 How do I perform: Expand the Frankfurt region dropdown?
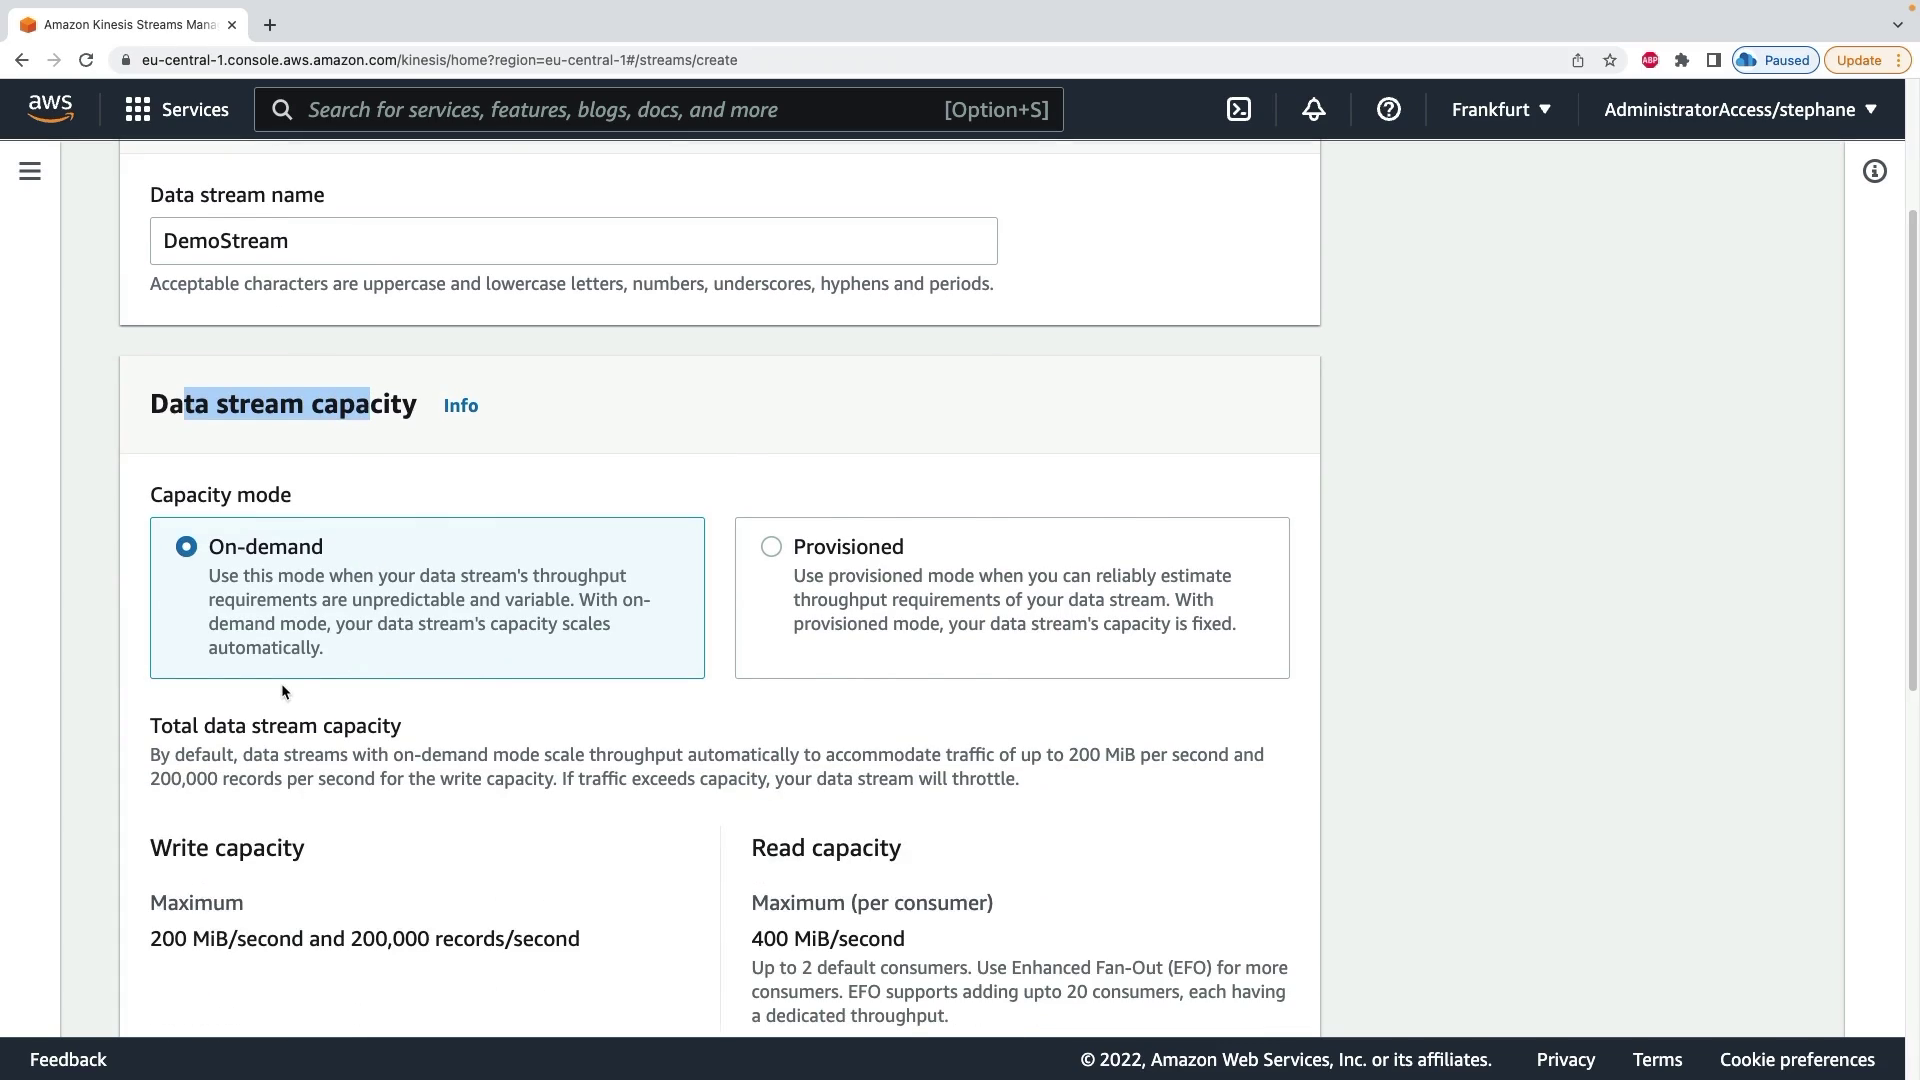tap(1501, 110)
